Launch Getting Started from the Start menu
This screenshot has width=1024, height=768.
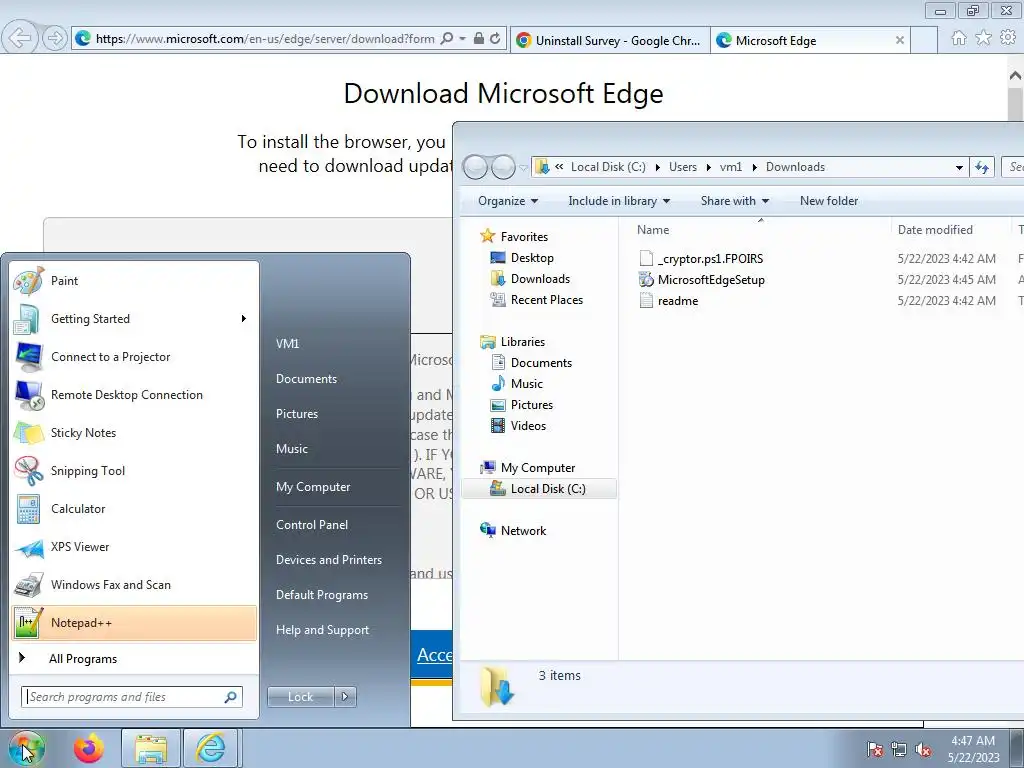click(x=134, y=319)
